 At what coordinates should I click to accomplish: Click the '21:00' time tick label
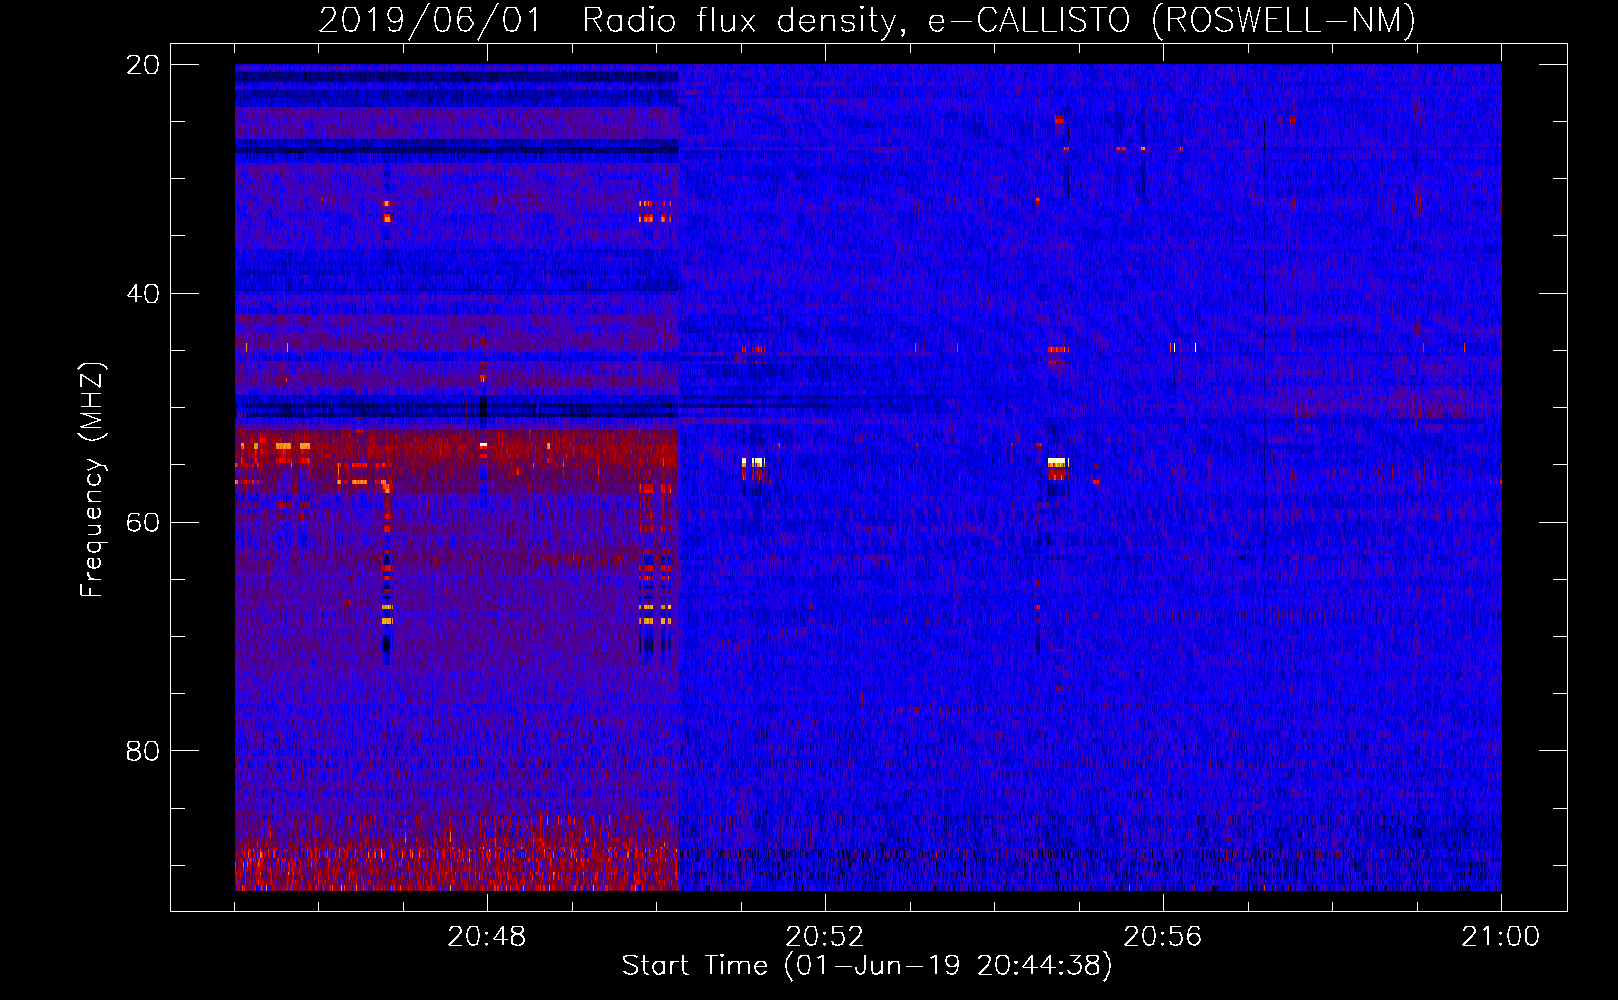tap(1501, 937)
